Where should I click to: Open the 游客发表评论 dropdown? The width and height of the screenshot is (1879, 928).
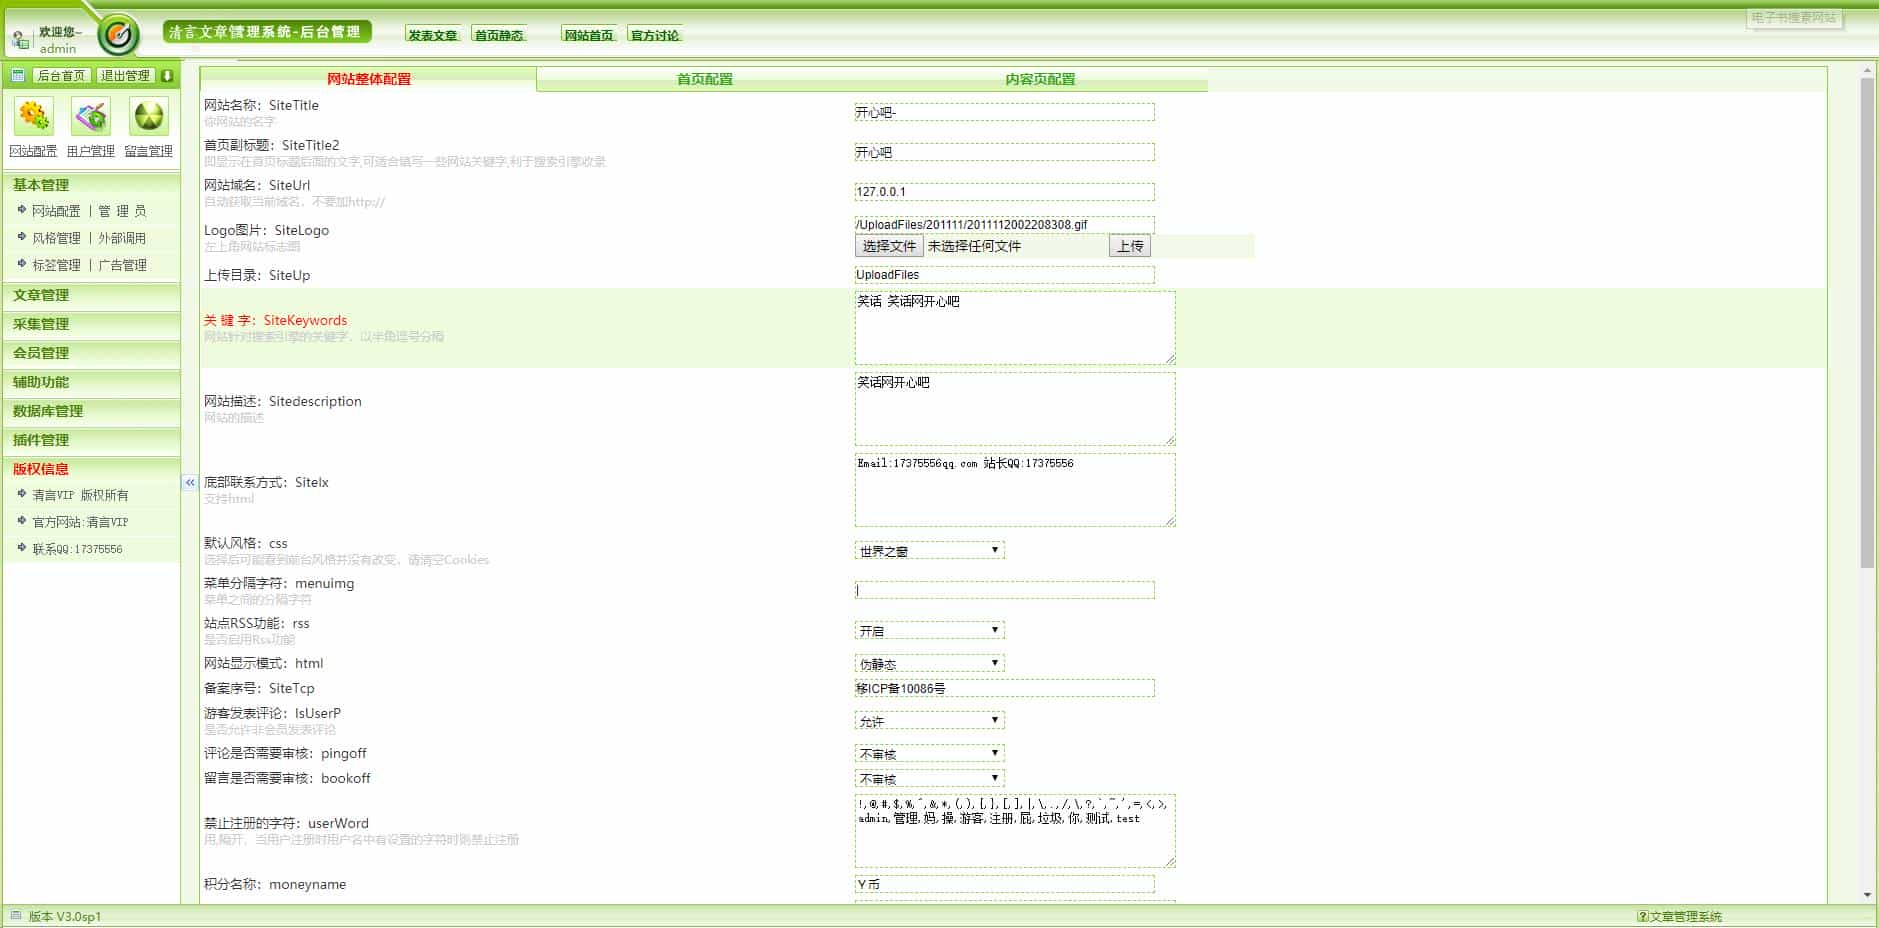[x=929, y=721]
